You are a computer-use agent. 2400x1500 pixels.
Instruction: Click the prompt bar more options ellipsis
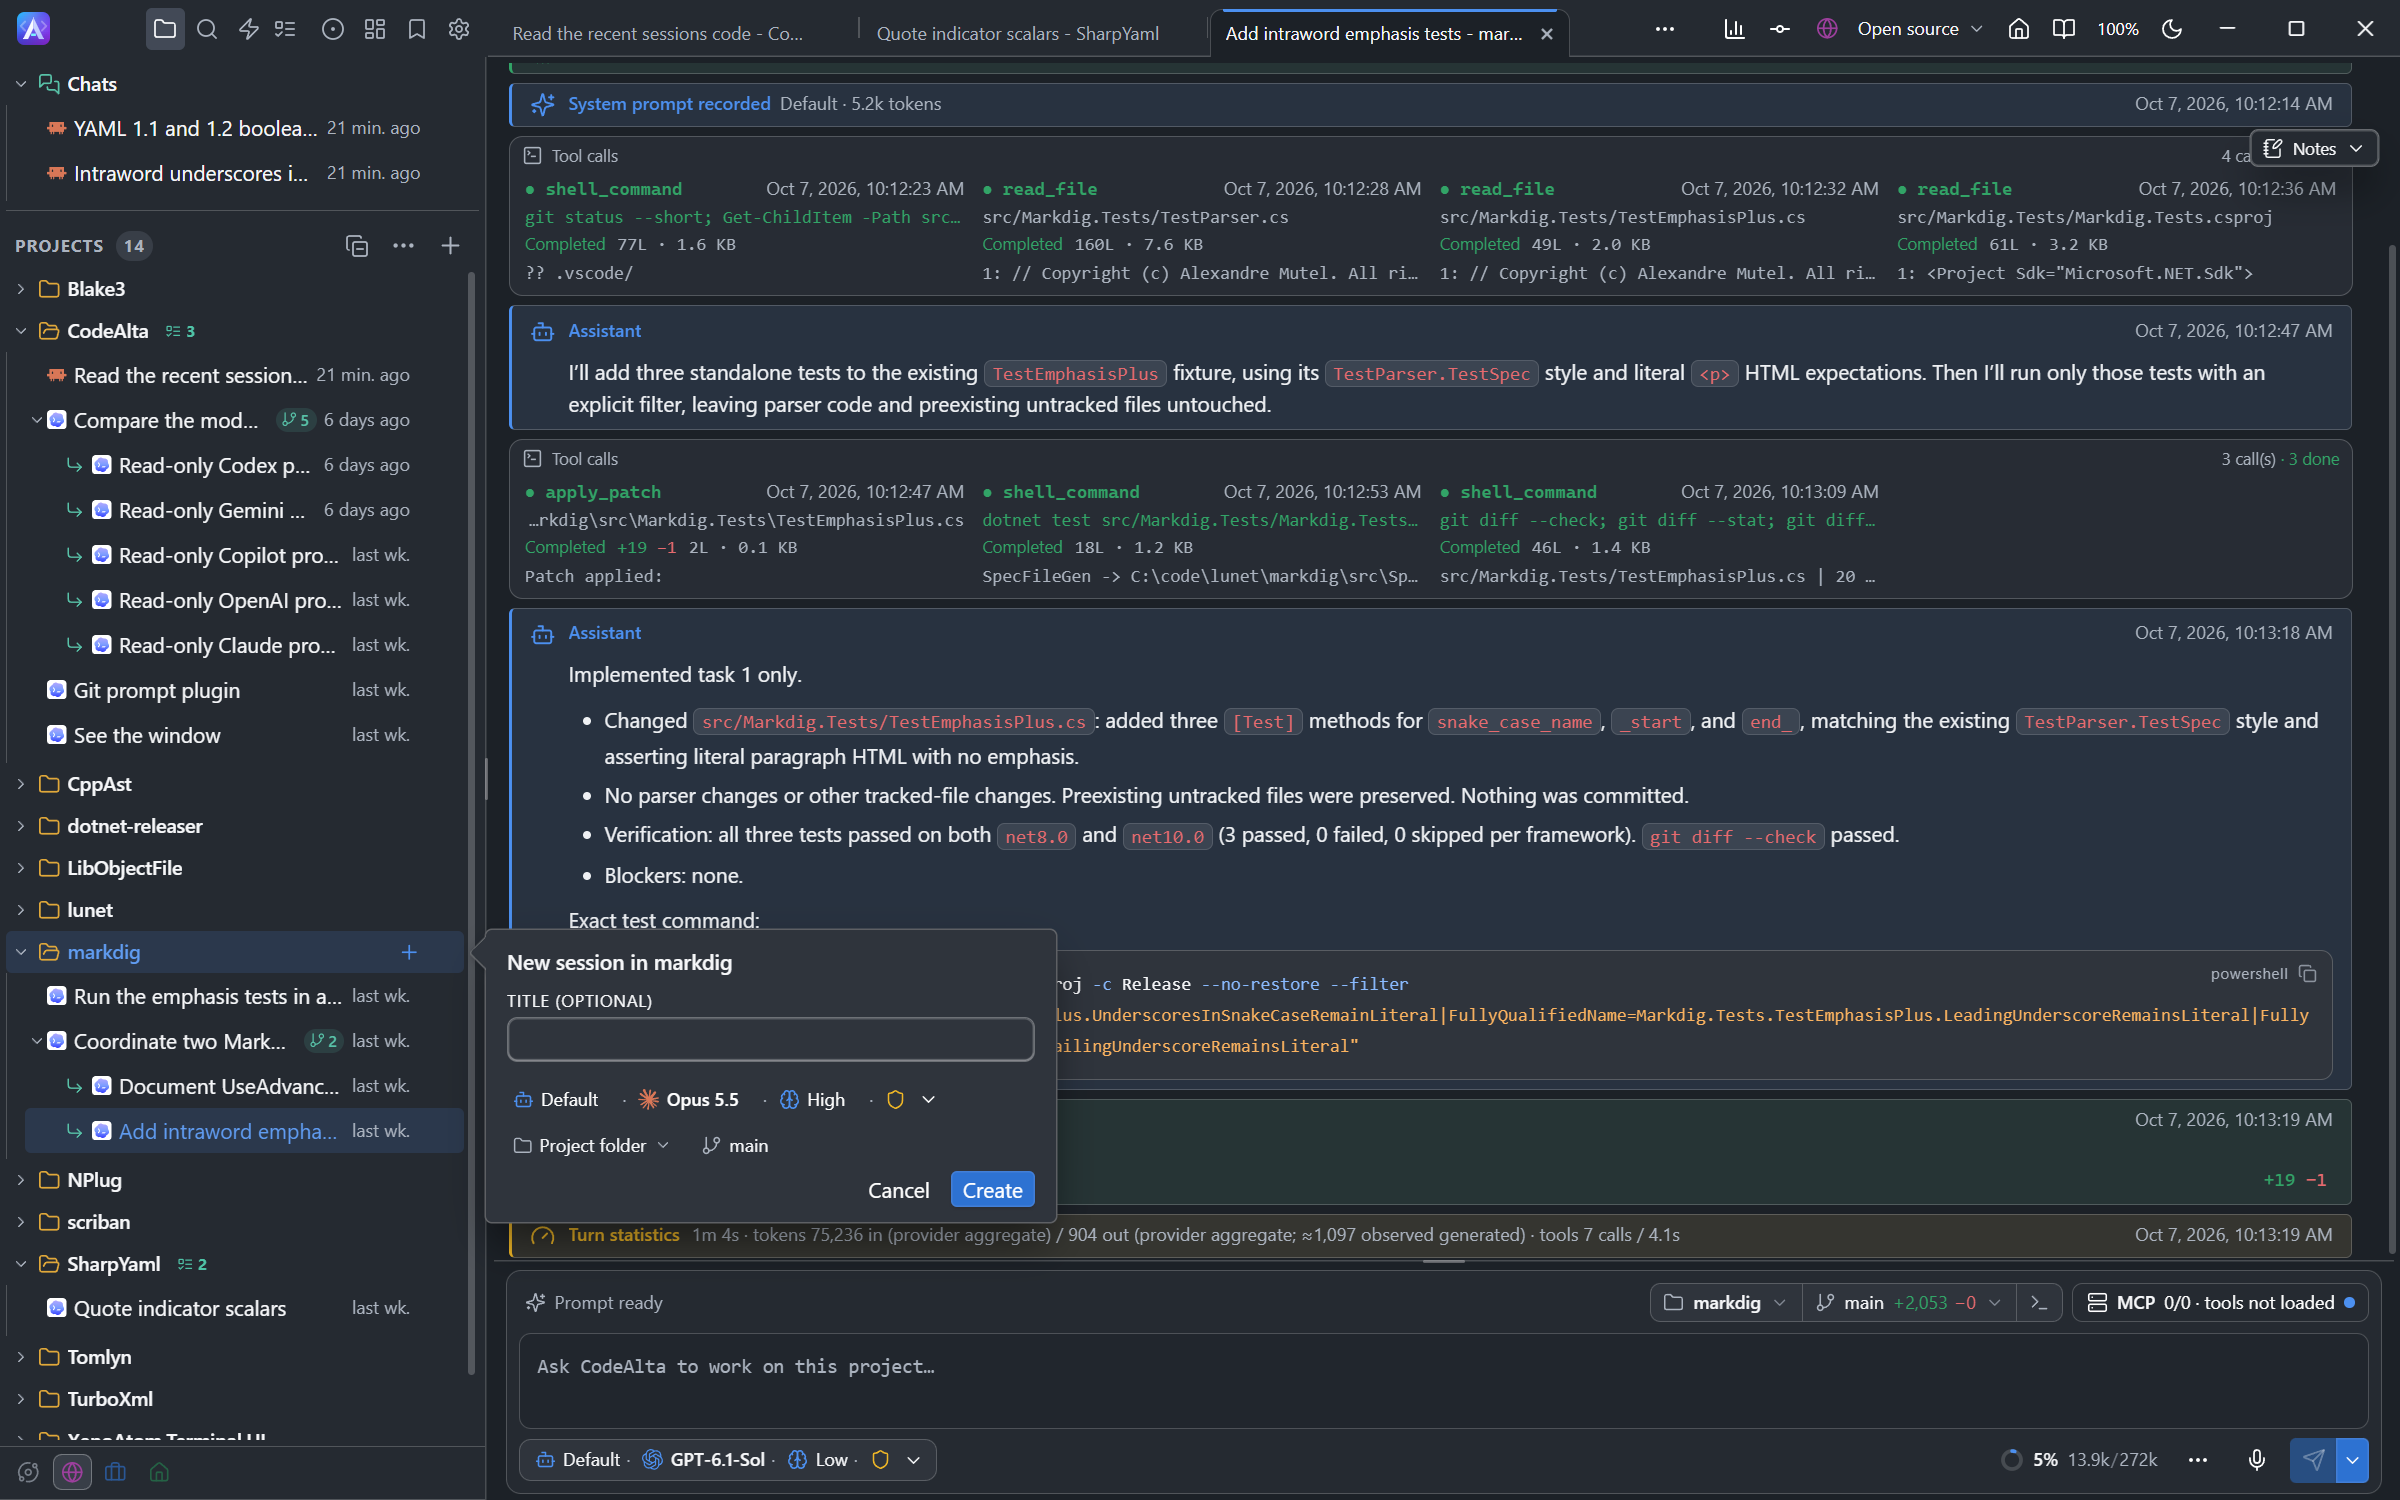coord(2198,1460)
